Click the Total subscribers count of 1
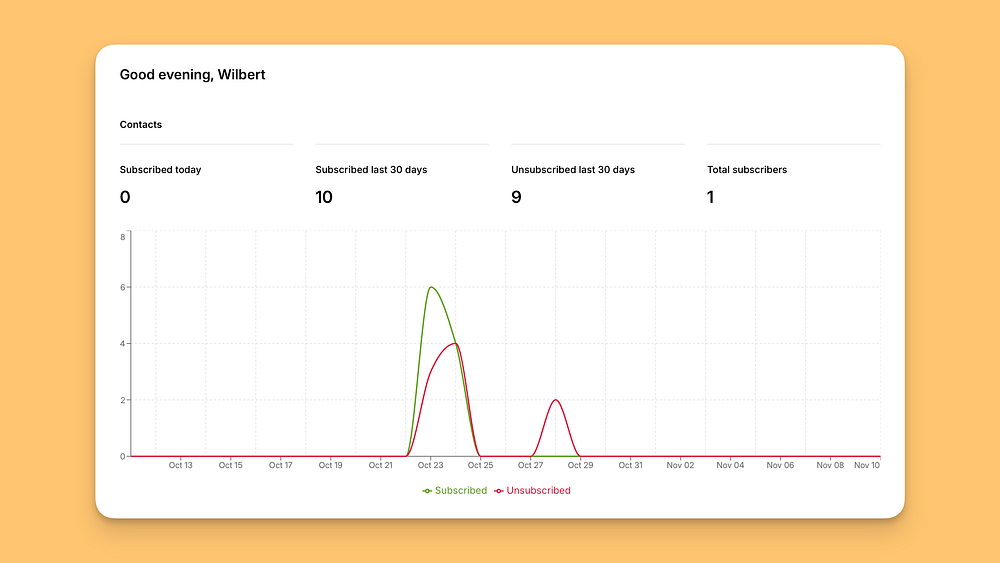The width and height of the screenshot is (1000, 563). (x=710, y=197)
